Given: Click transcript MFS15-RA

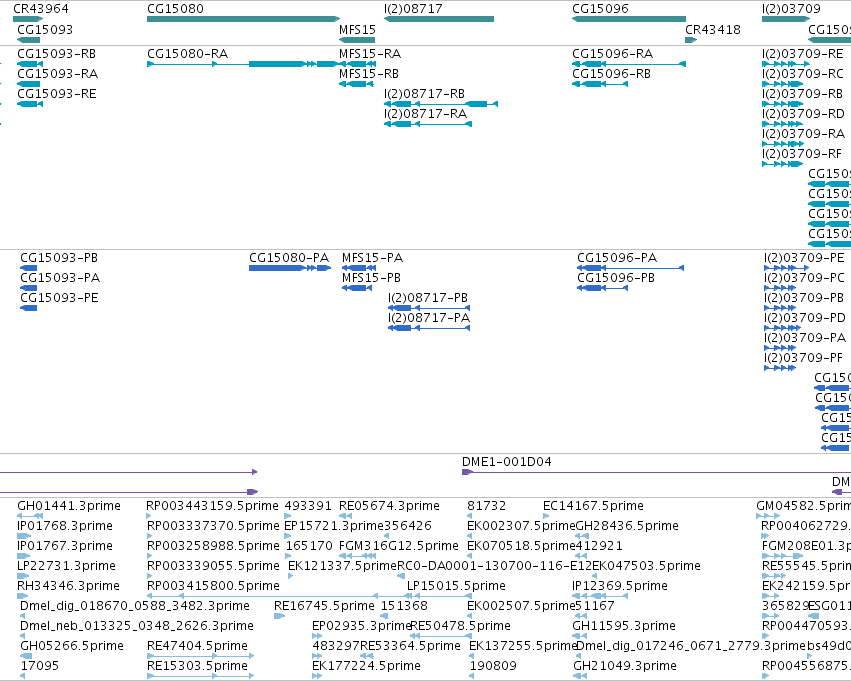Looking at the screenshot, I should point(357,64).
